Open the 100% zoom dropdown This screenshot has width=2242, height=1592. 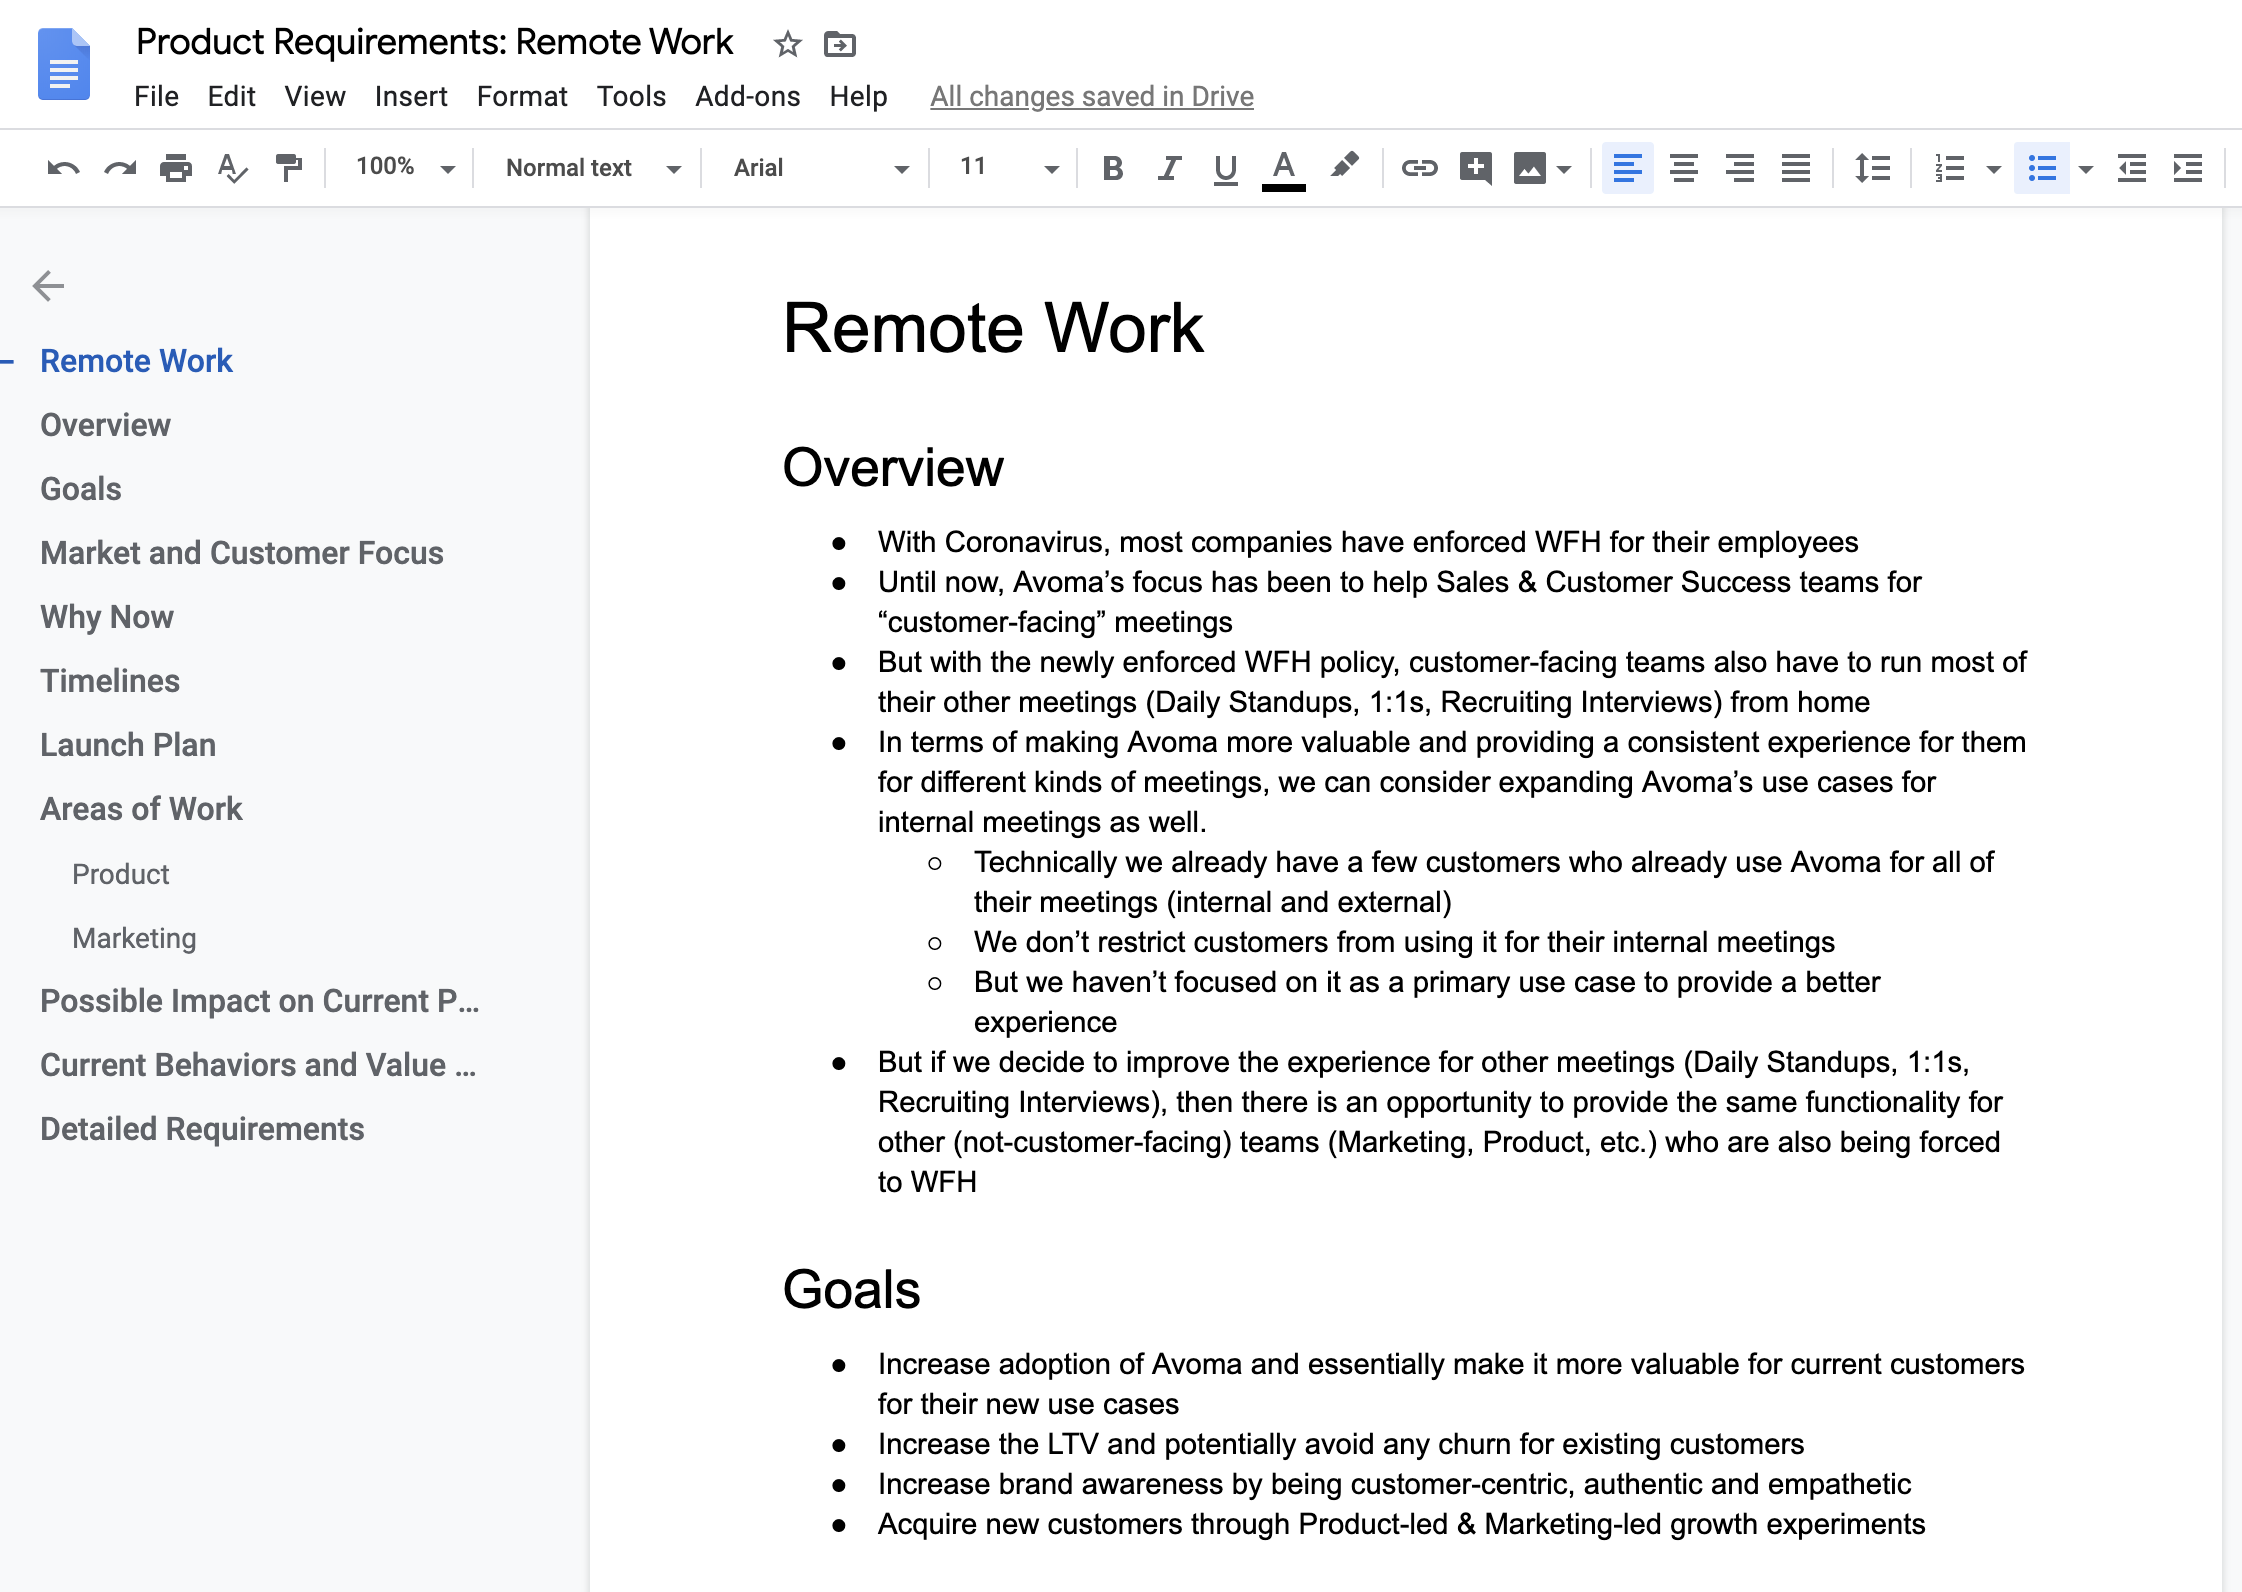pyautogui.click(x=405, y=168)
